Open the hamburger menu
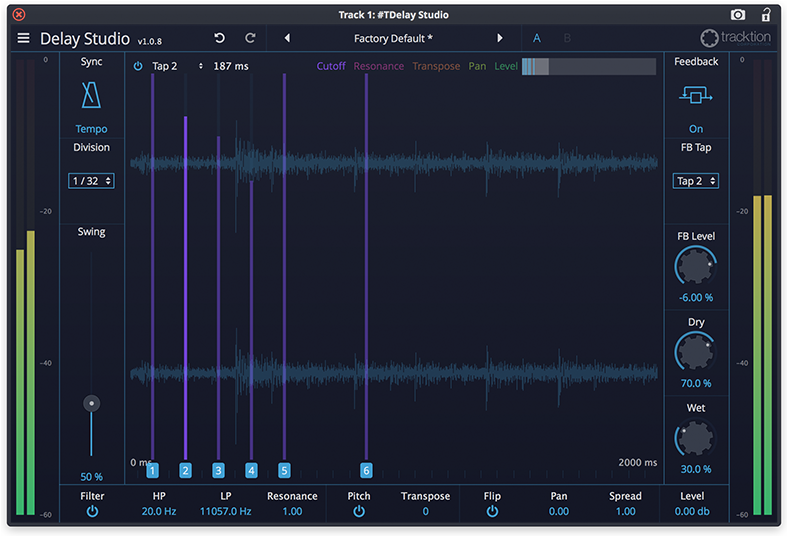 pos(23,38)
